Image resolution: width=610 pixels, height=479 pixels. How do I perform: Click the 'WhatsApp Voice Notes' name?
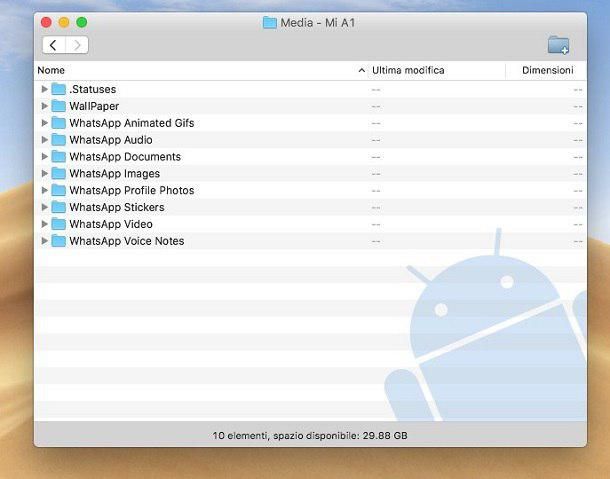[126, 241]
